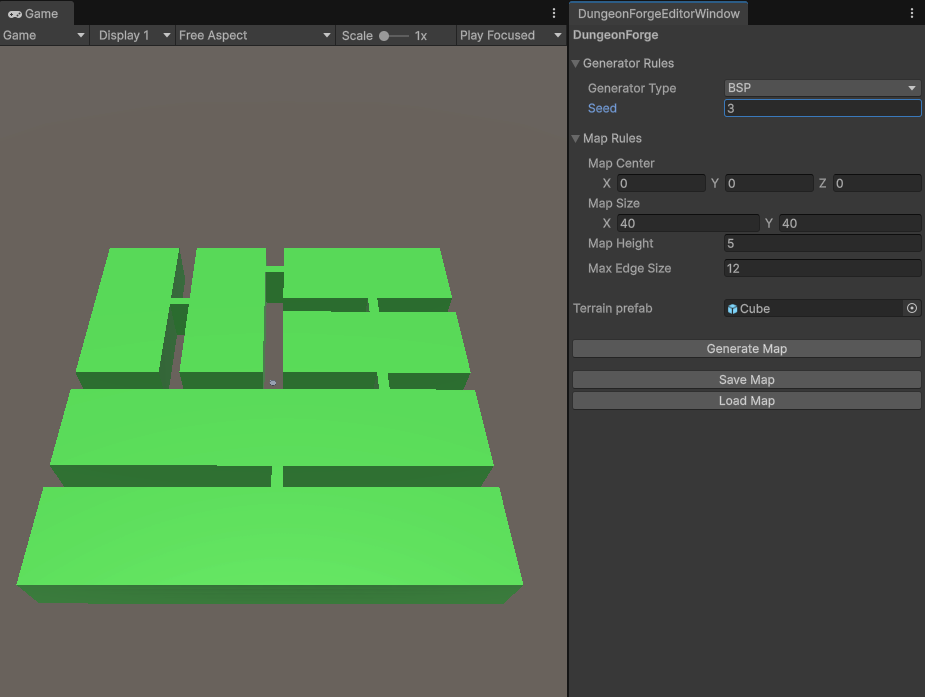
Task: Open the Free Aspect ratio dropdown
Action: [x=254, y=35]
